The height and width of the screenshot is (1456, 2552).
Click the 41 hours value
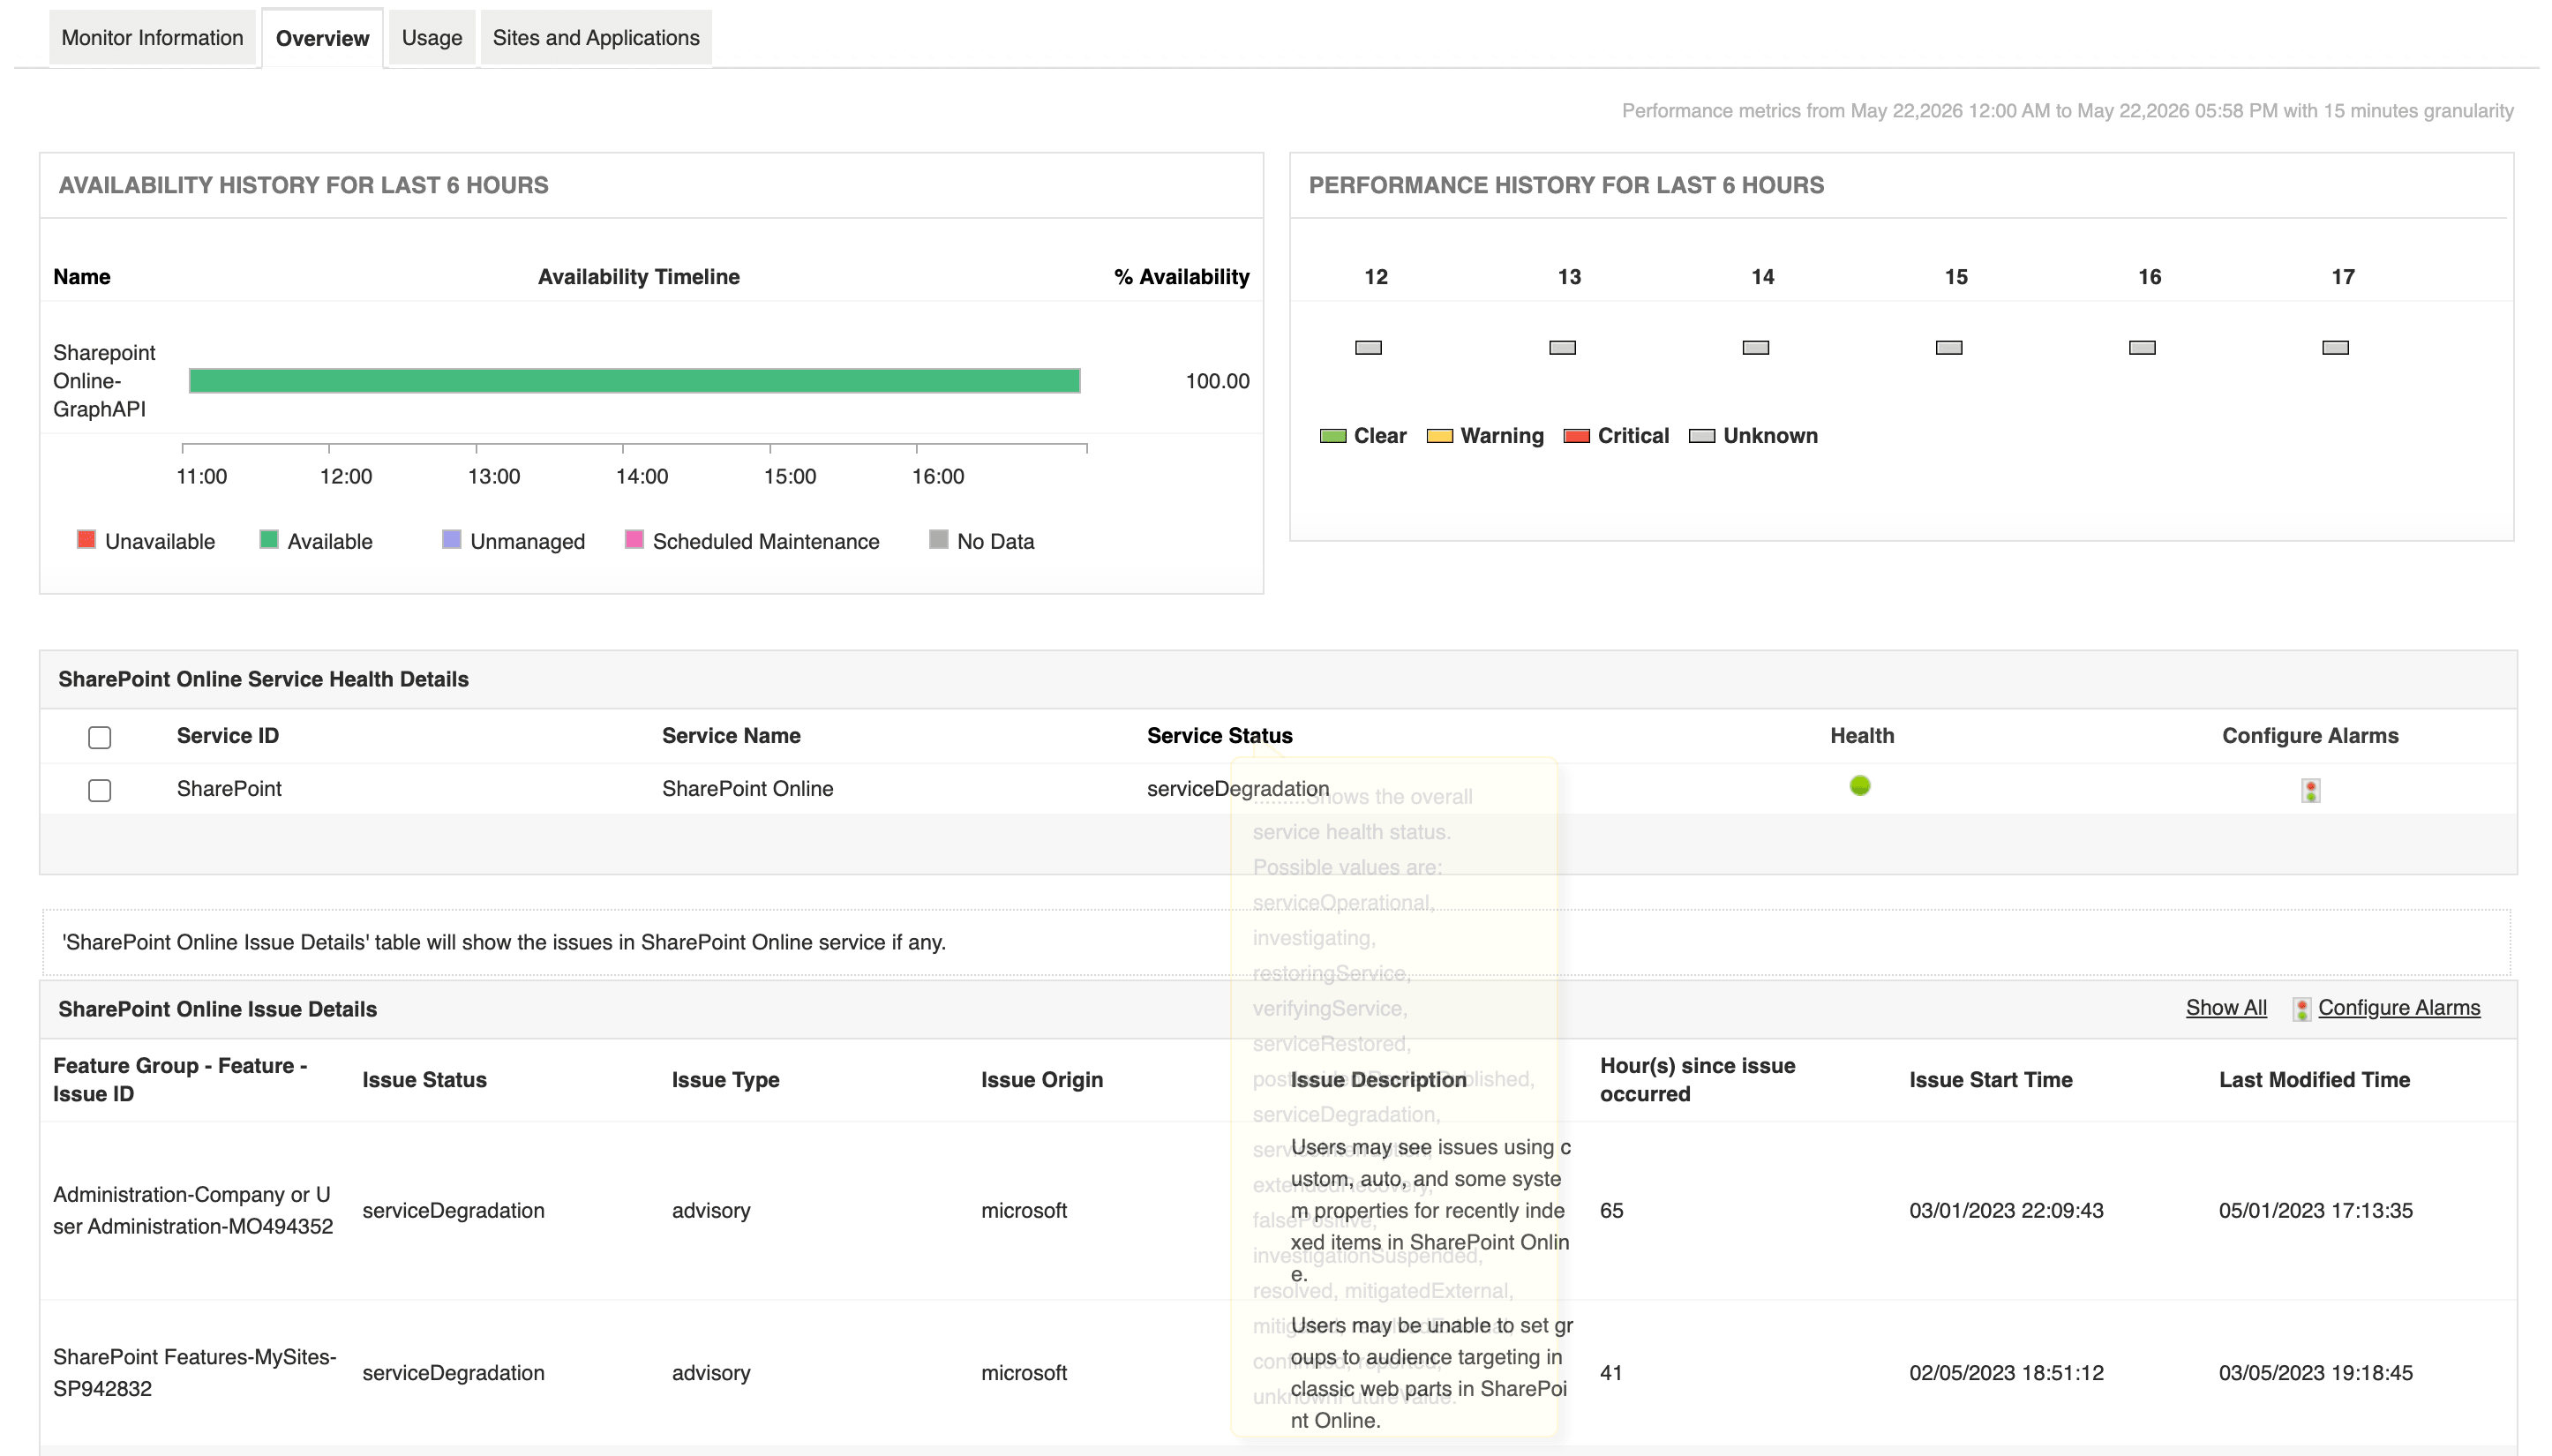pos(1611,1373)
